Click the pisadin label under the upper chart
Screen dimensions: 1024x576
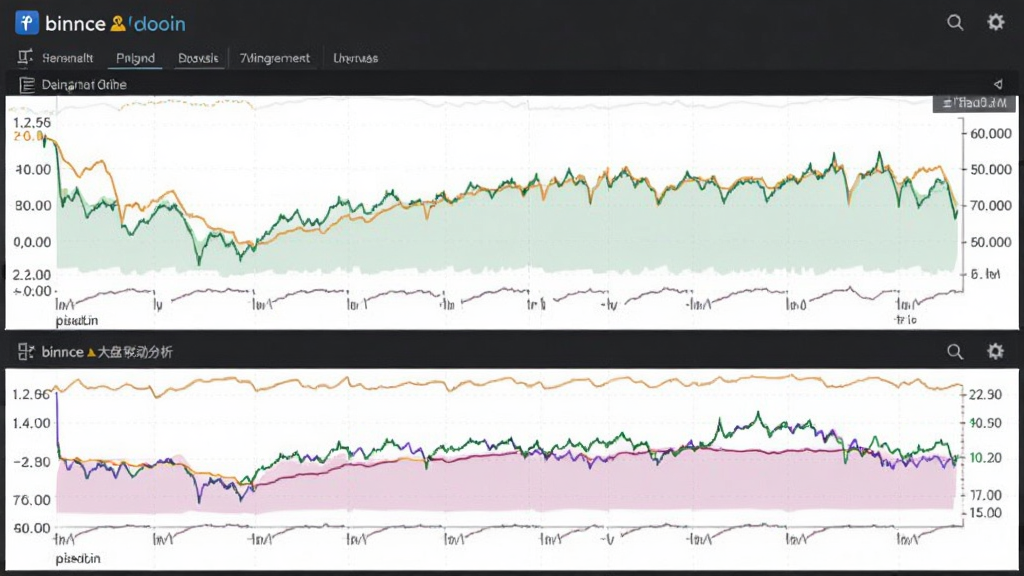pos(77,321)
